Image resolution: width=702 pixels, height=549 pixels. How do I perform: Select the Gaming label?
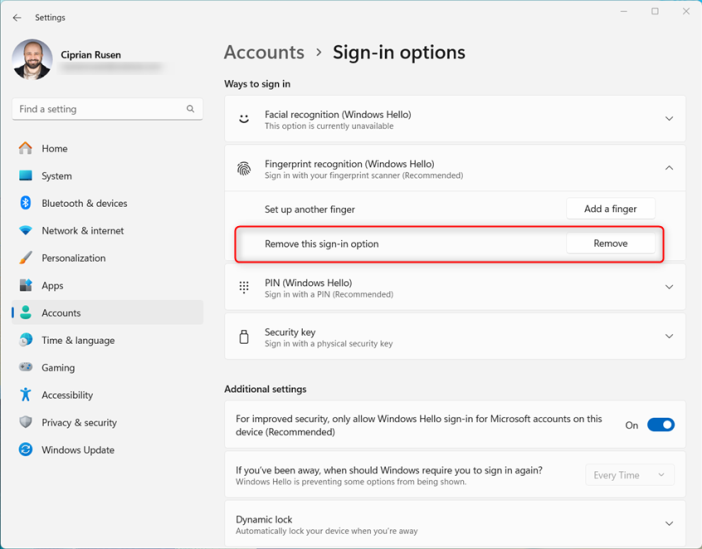coord(58,368)
